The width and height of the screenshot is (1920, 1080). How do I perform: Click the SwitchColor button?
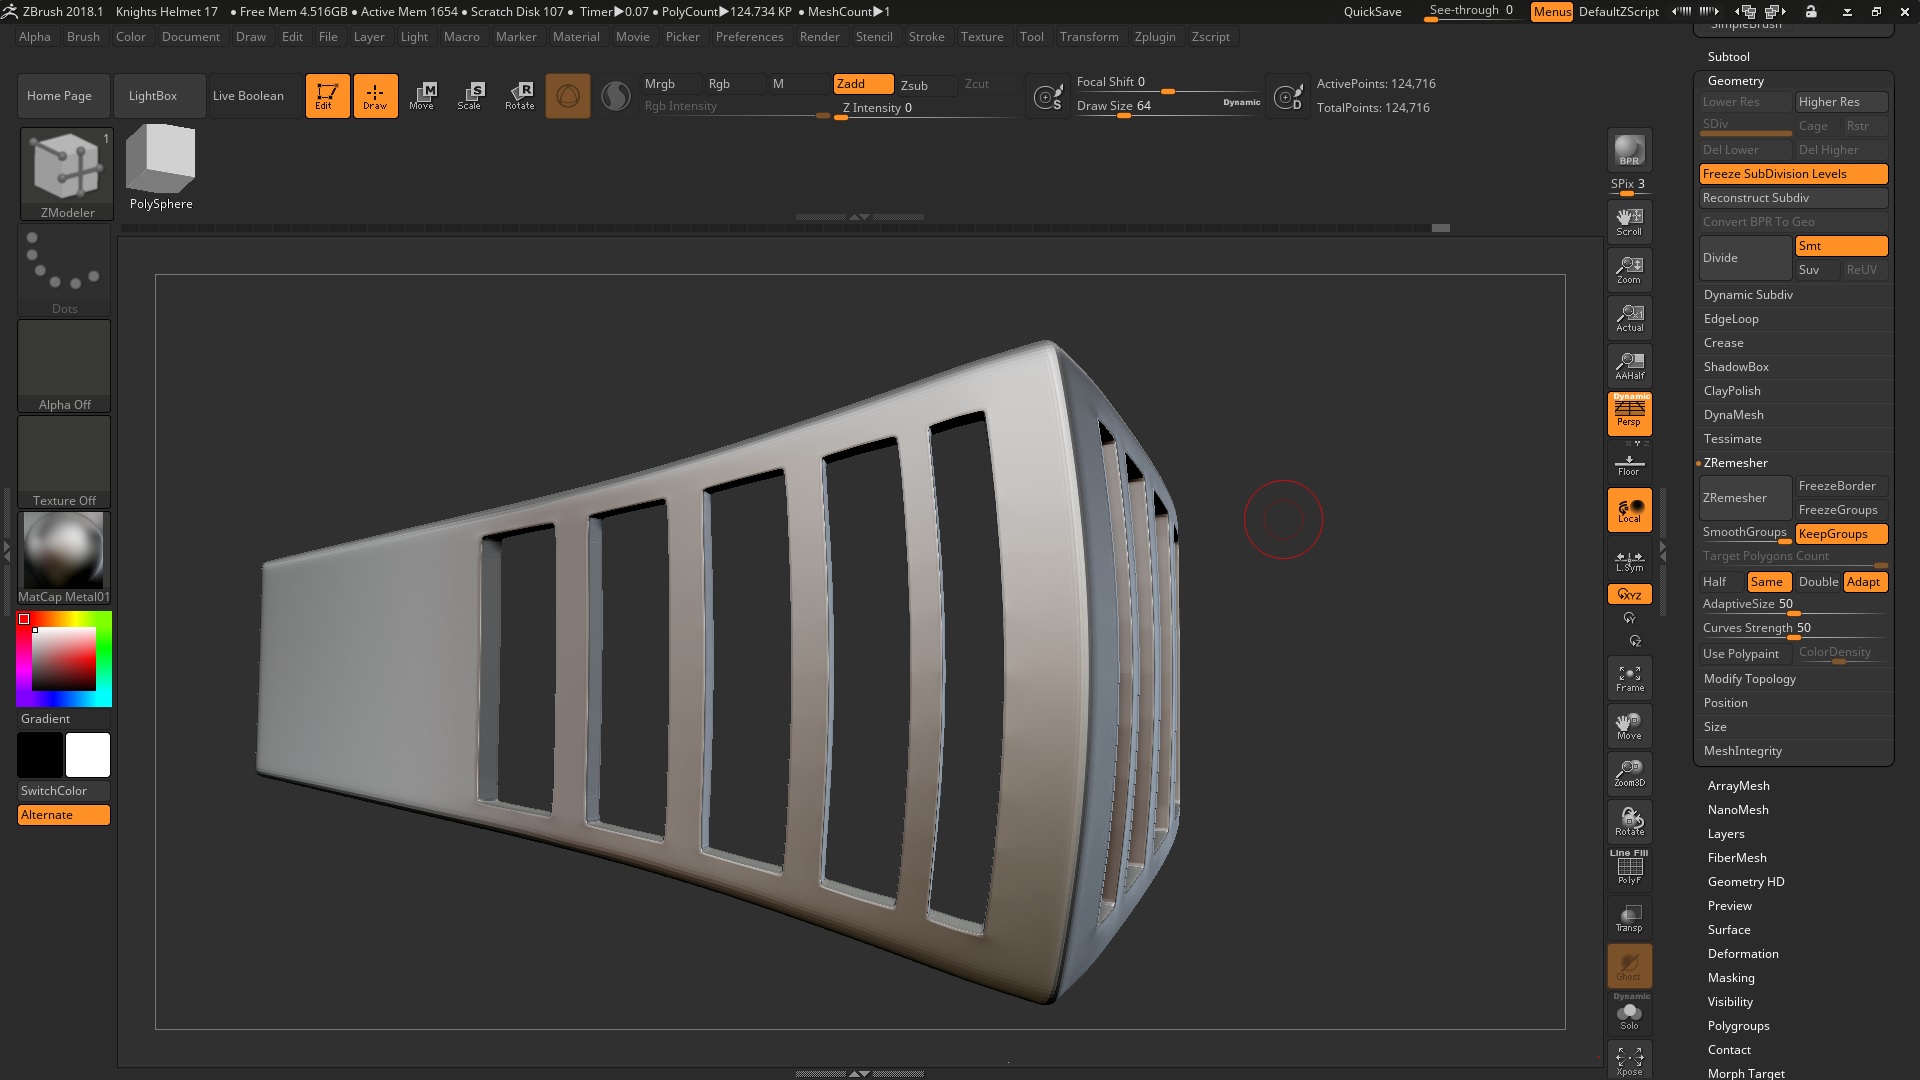pos(64,791)
